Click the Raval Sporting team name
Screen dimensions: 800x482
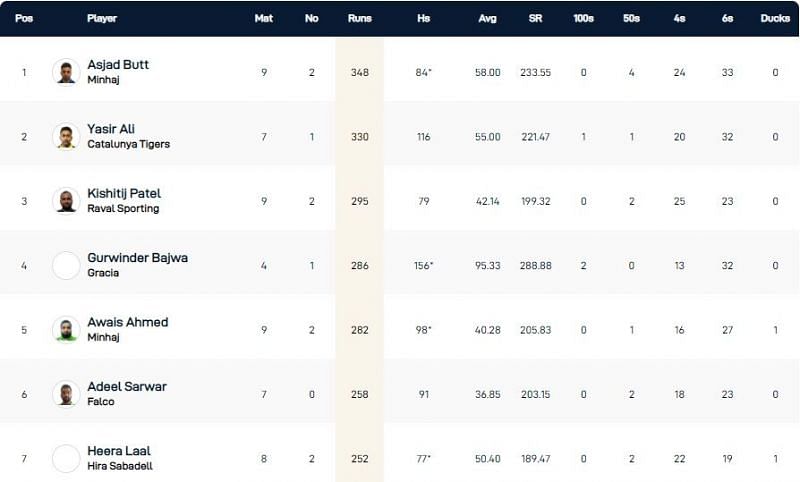123,208
